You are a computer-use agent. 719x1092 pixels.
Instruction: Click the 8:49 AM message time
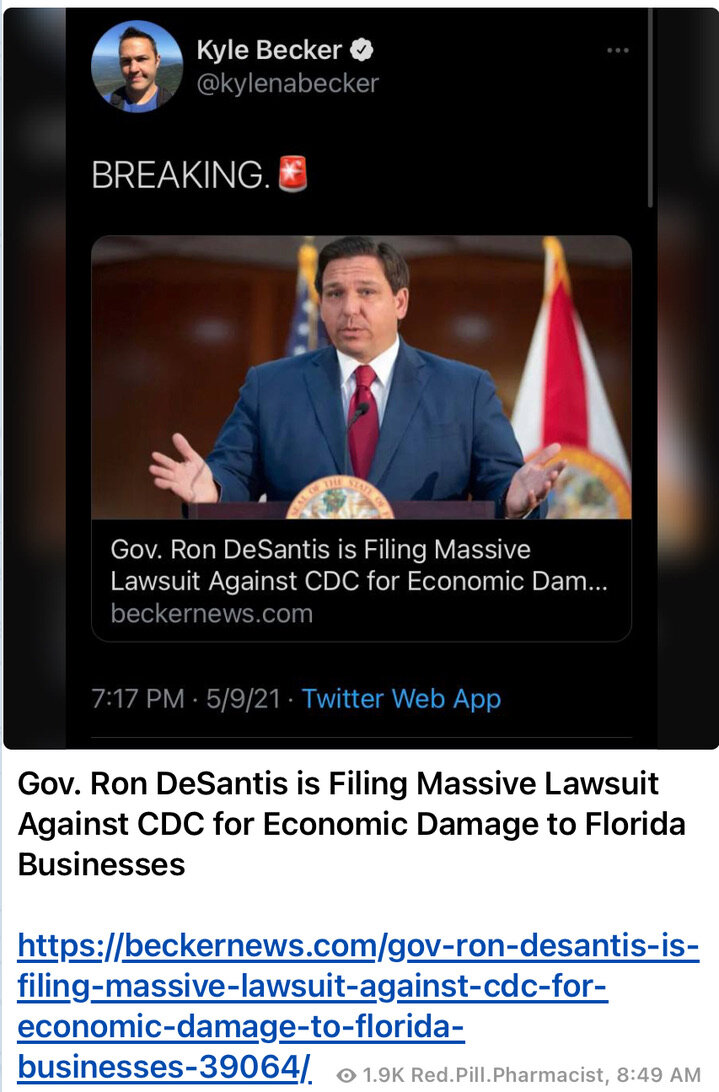point(658,1075)
